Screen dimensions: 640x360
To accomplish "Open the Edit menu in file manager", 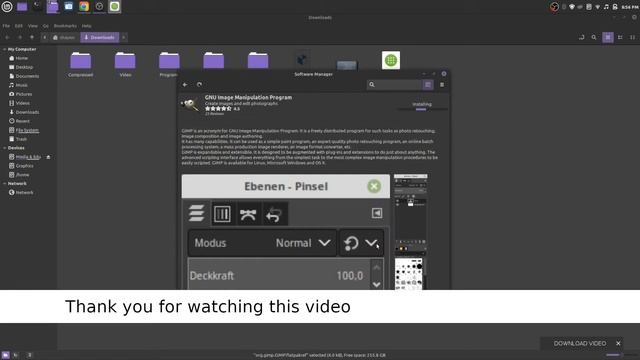I will click(19, 26).
